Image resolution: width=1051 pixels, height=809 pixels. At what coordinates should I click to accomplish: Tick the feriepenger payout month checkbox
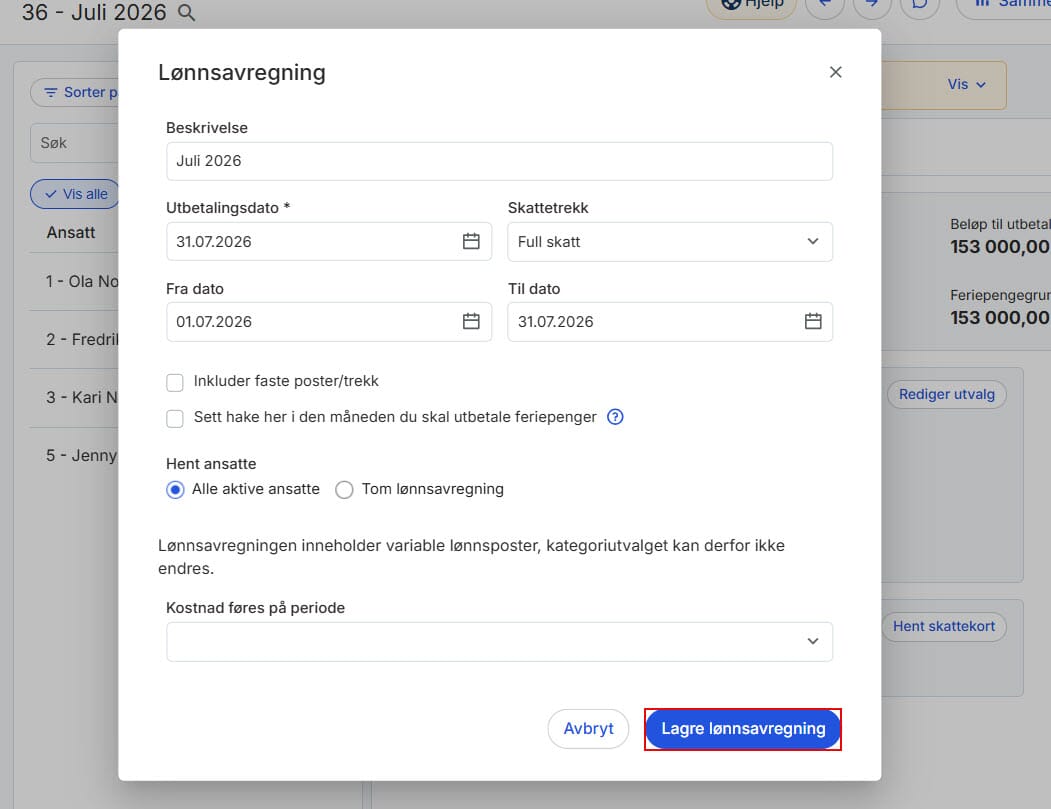point(175,418)
